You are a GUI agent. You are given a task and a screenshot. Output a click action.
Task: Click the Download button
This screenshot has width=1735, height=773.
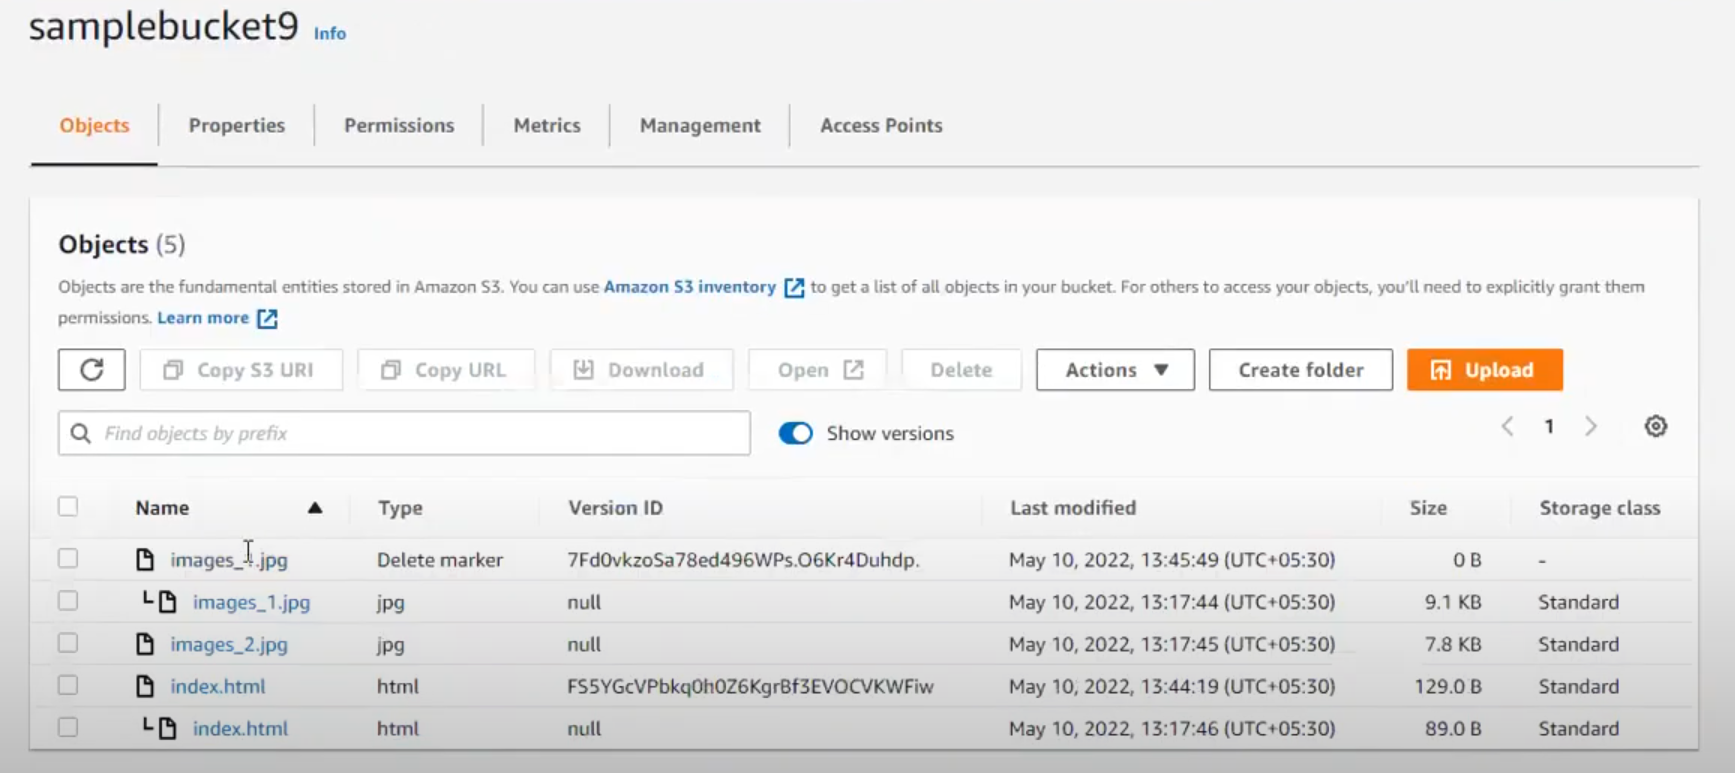click(x=641, y=370)
